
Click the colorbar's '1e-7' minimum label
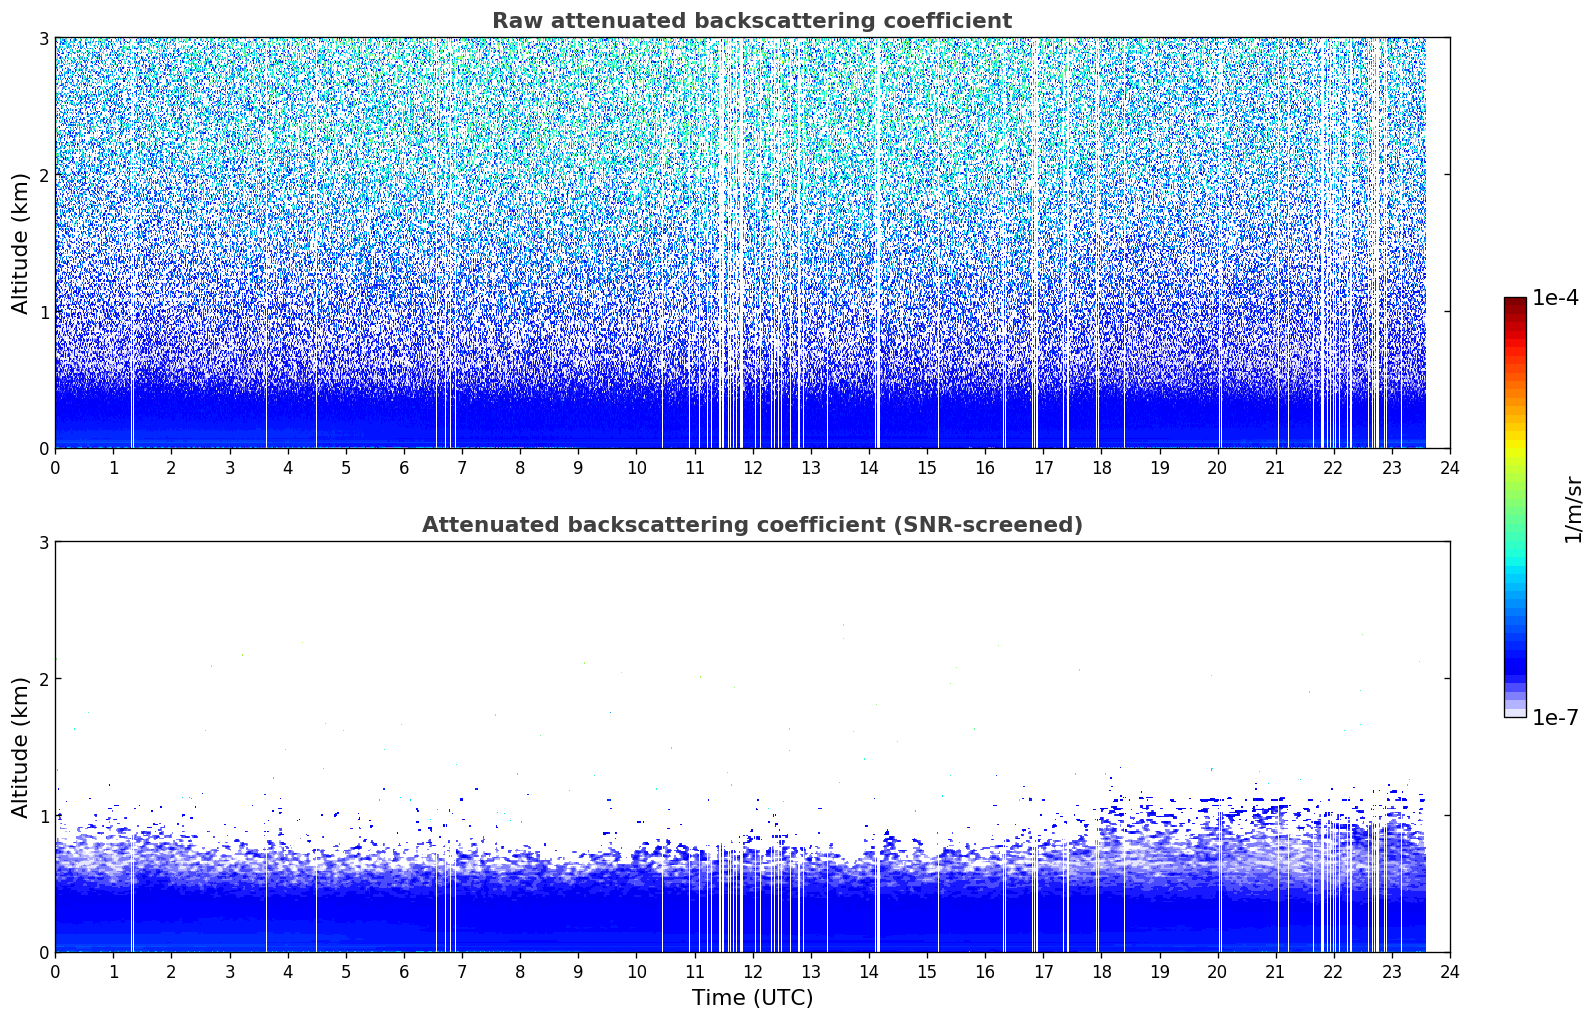(1555, 717)
